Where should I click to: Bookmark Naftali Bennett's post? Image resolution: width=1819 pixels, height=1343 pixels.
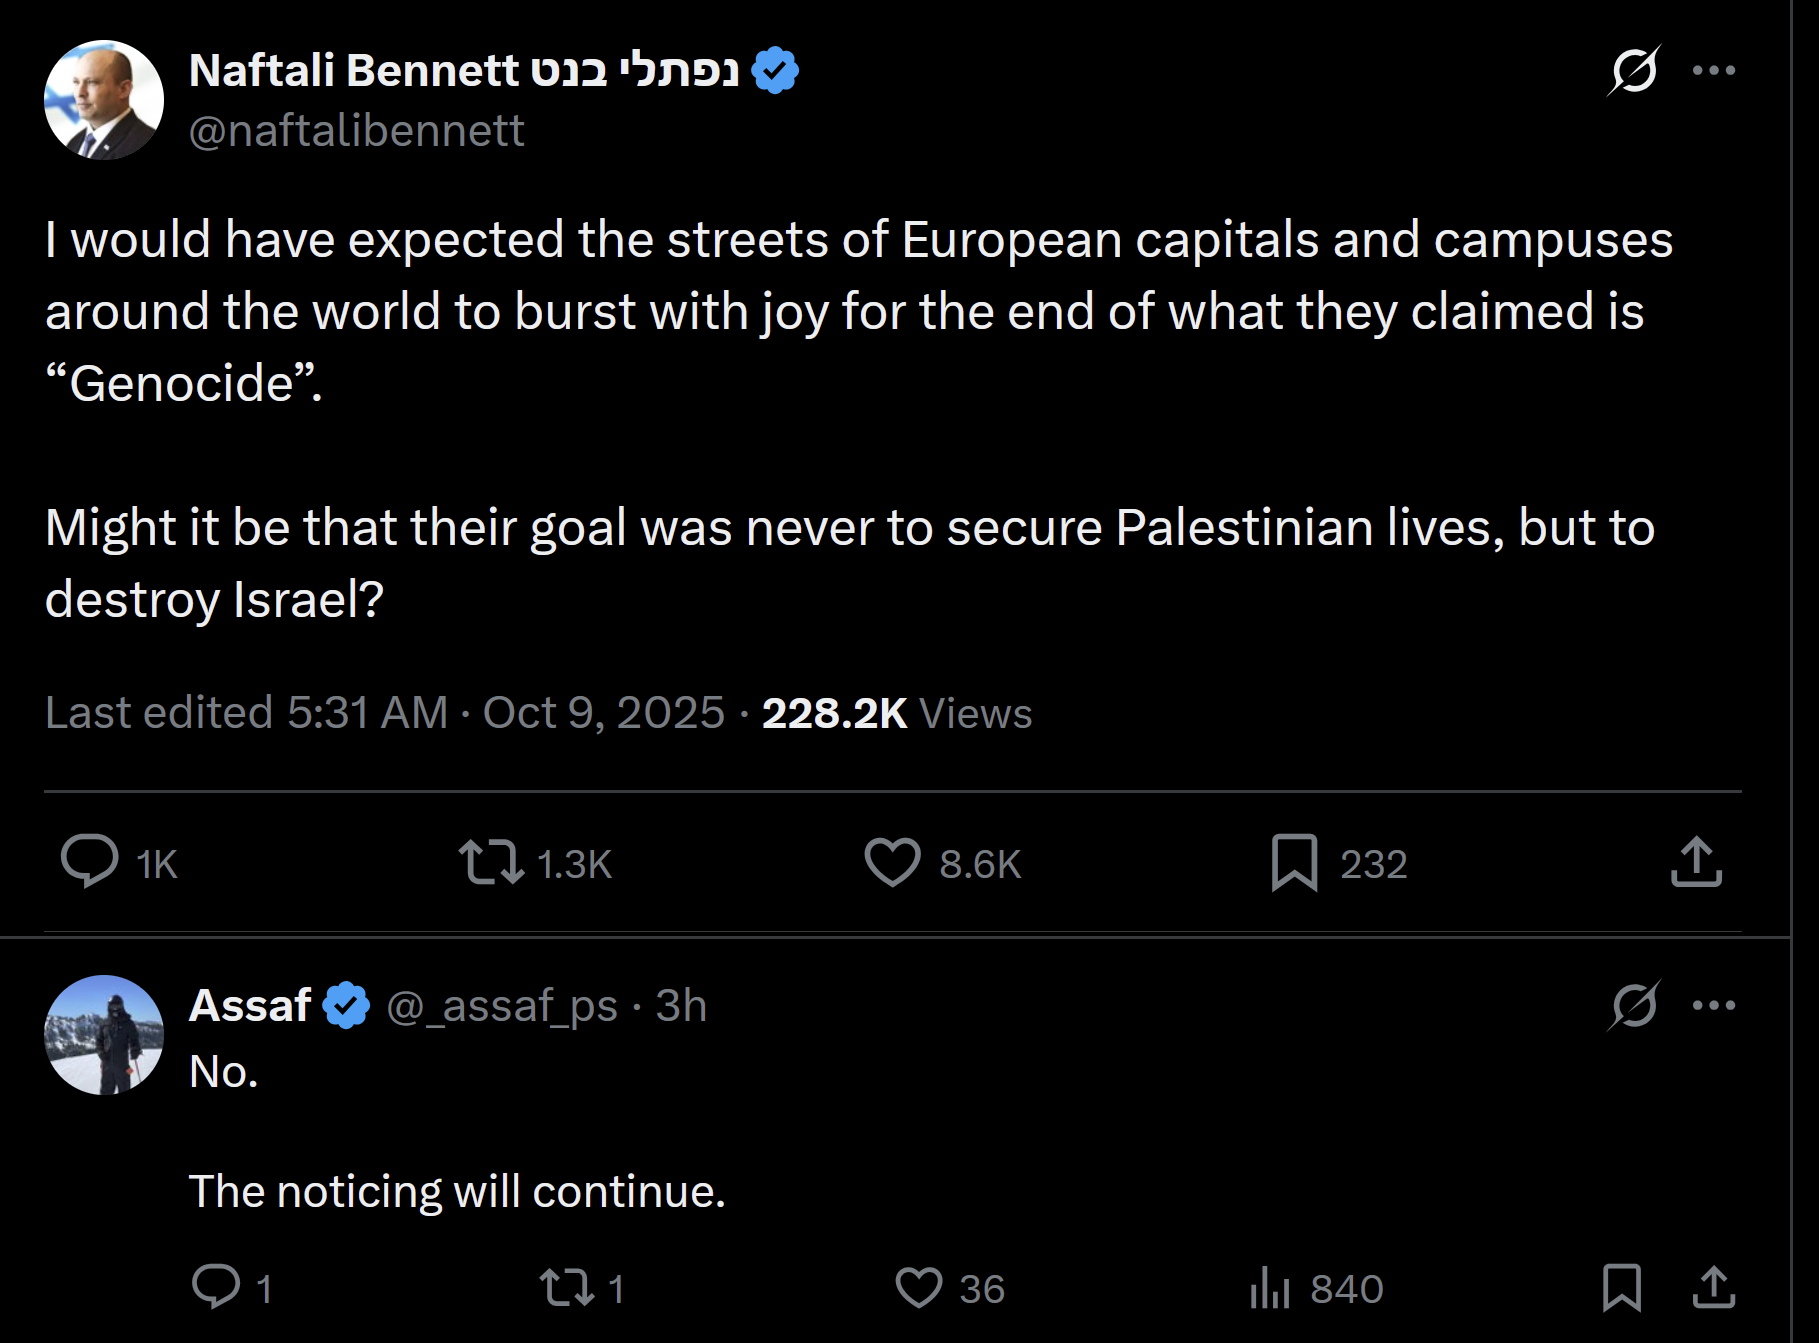click(1294, 862)
